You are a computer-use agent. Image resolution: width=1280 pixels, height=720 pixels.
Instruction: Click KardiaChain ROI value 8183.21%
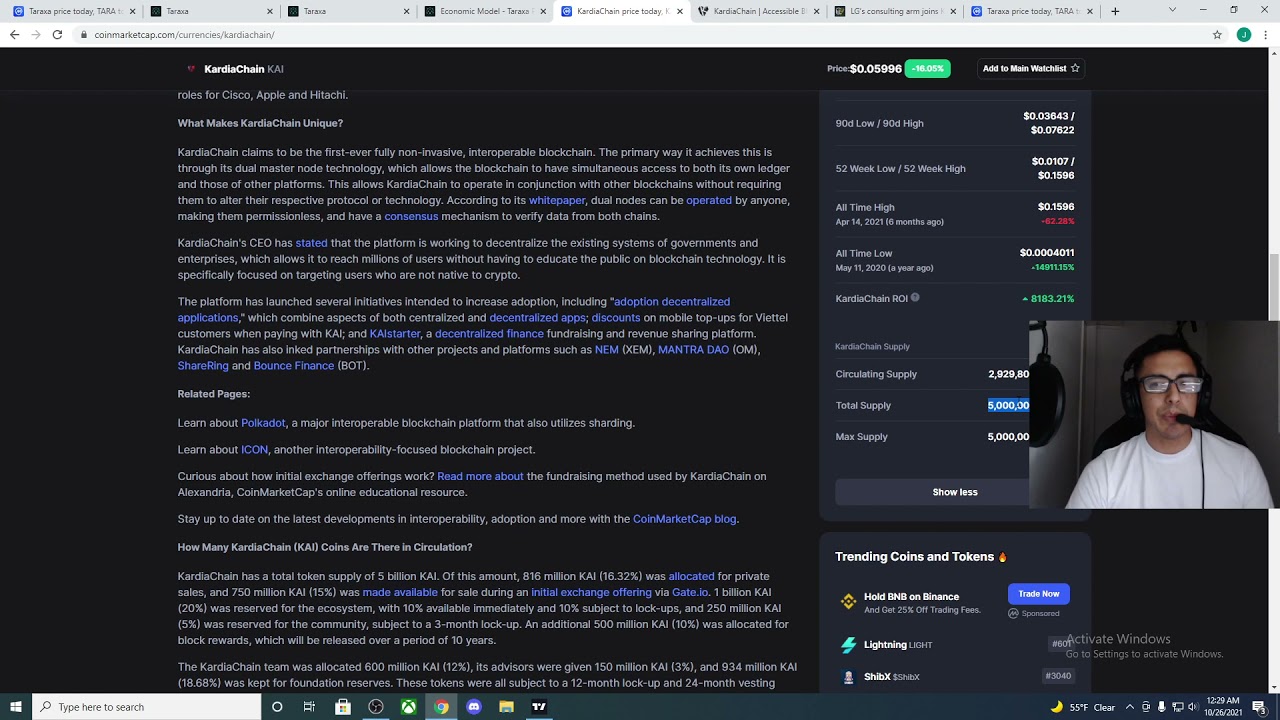point(1048,298)
